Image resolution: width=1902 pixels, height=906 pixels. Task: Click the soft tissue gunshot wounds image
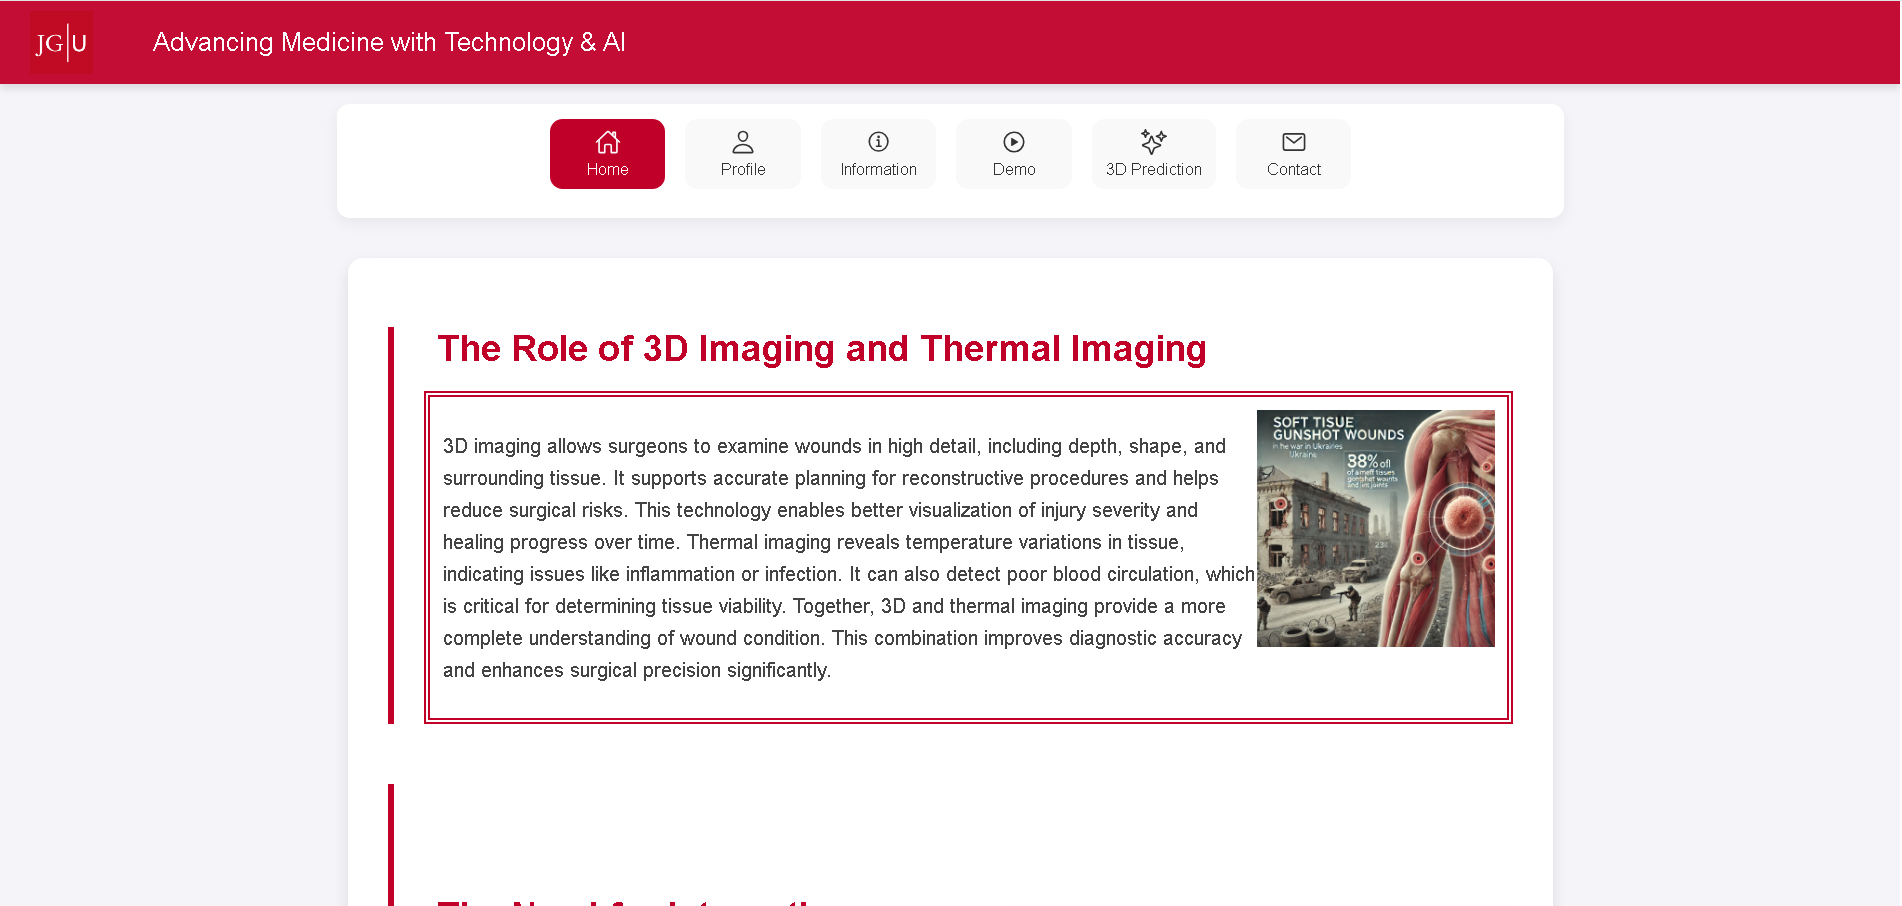pos(1375,528)
